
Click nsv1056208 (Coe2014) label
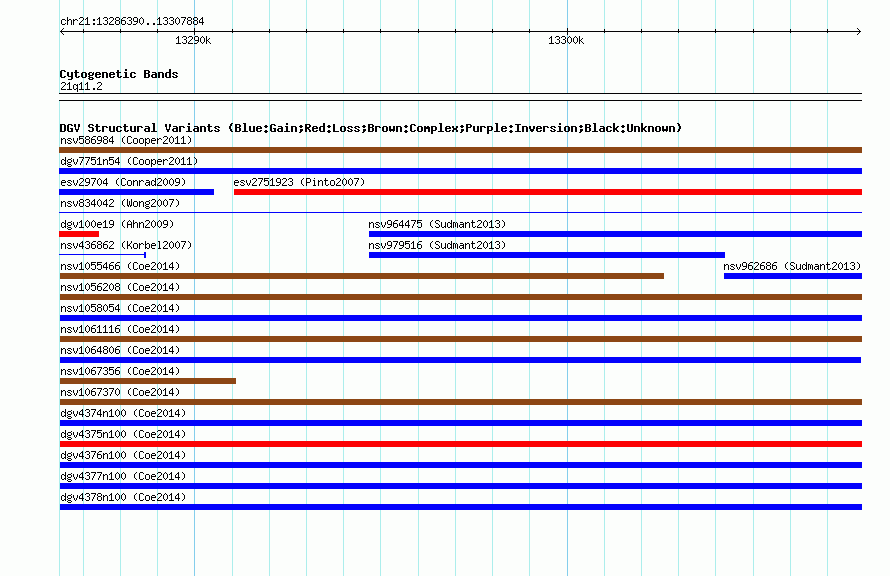tap(120, 287)
